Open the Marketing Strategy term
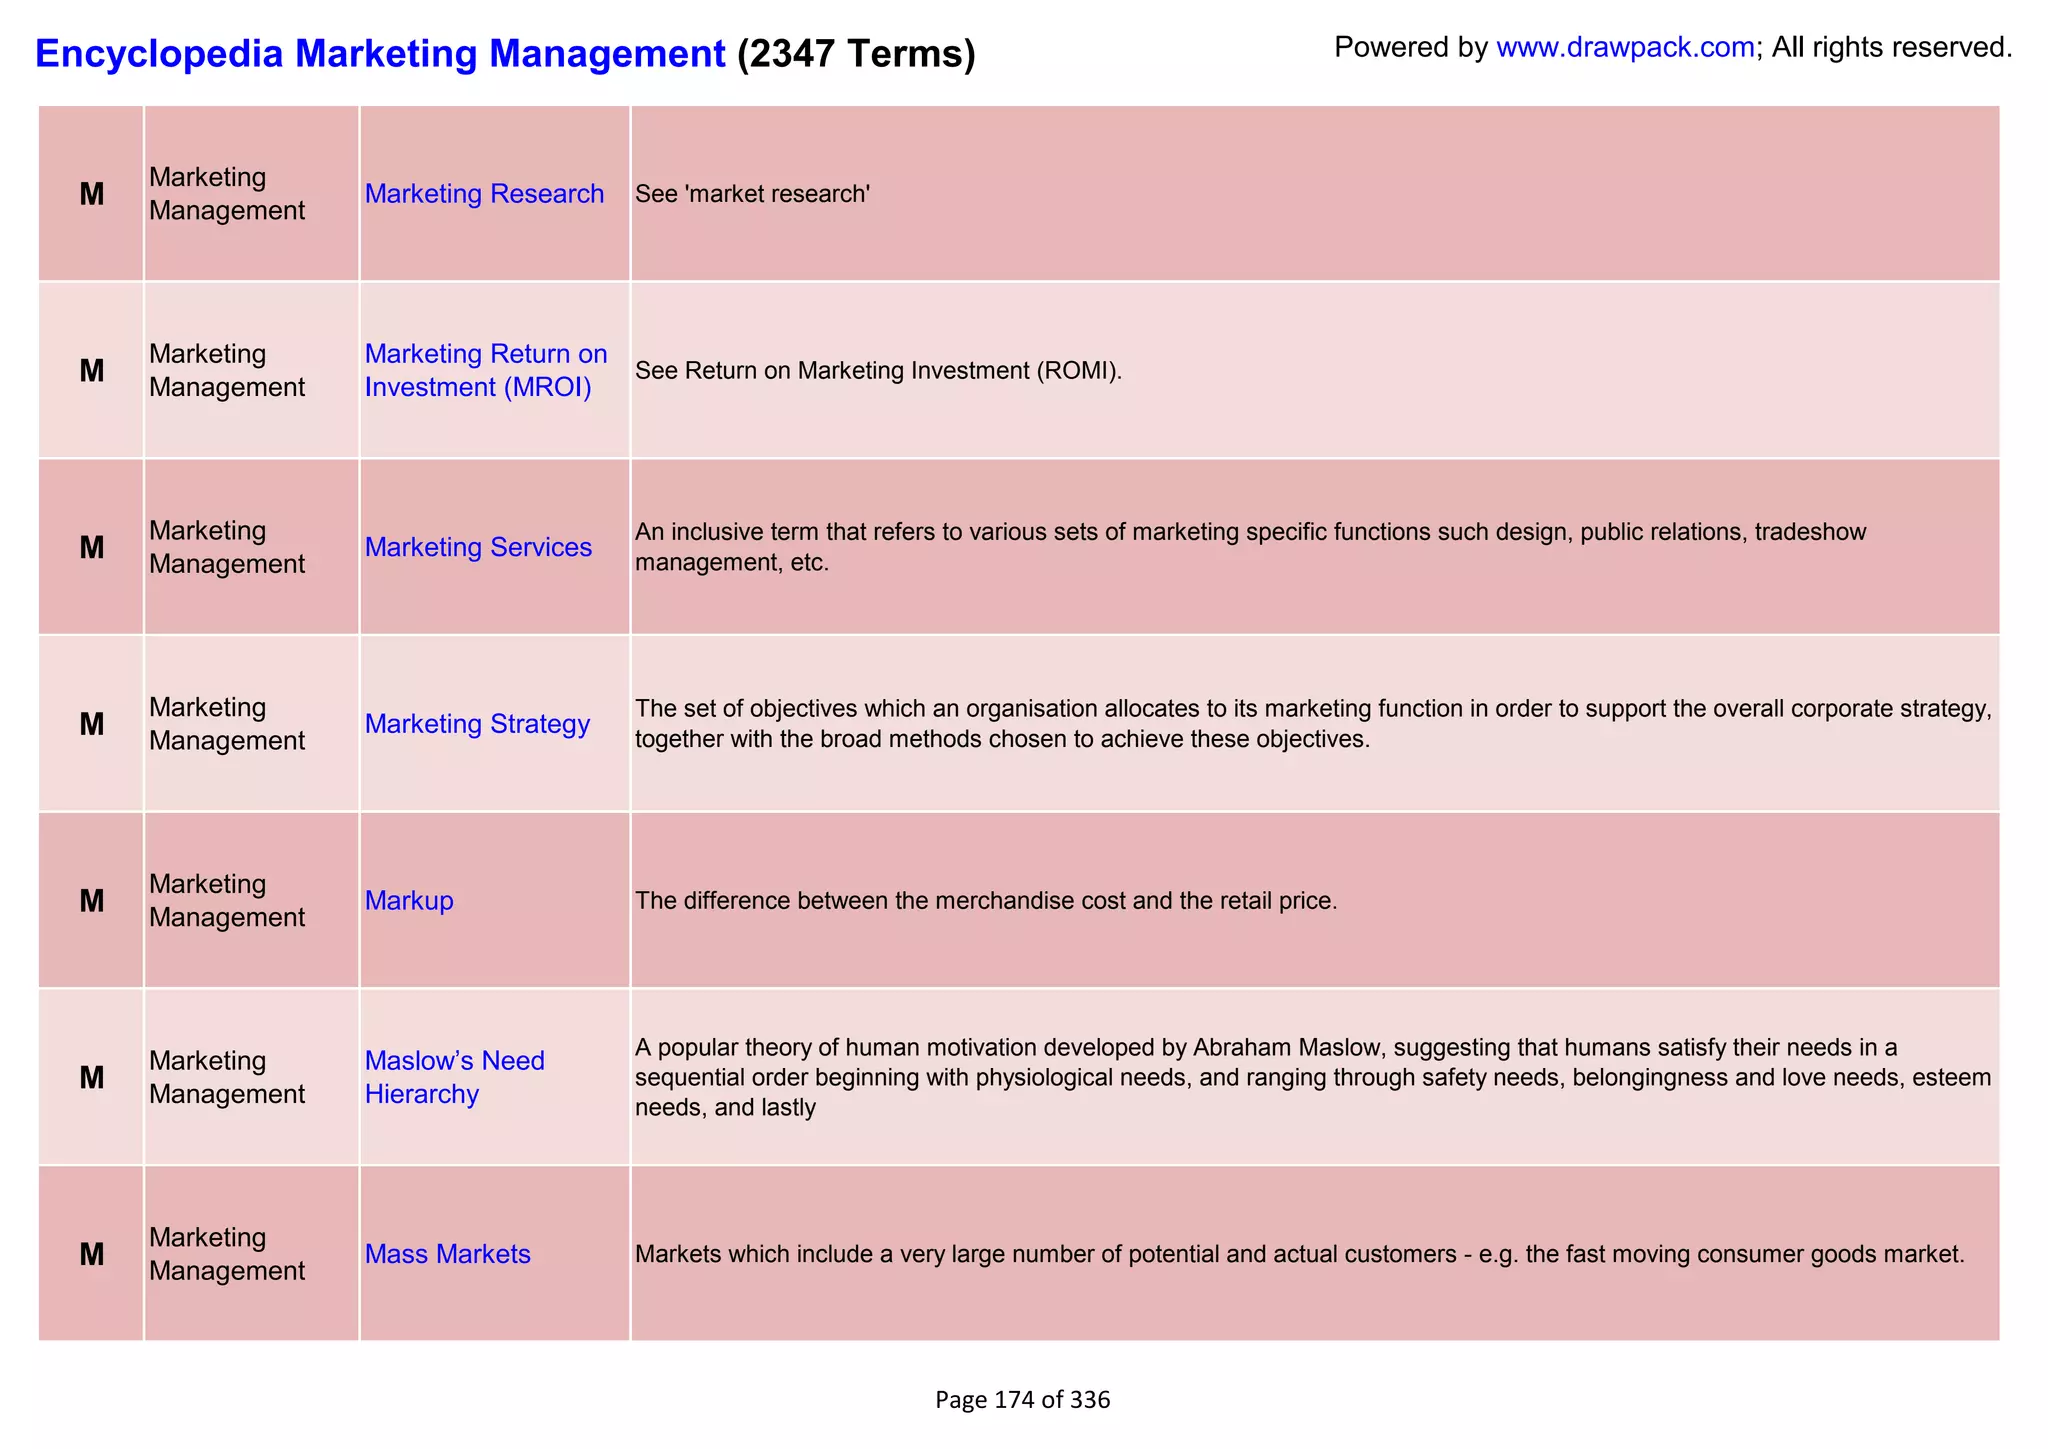The height and width of the screenshot is (1449, 2048). click(477, 724)
